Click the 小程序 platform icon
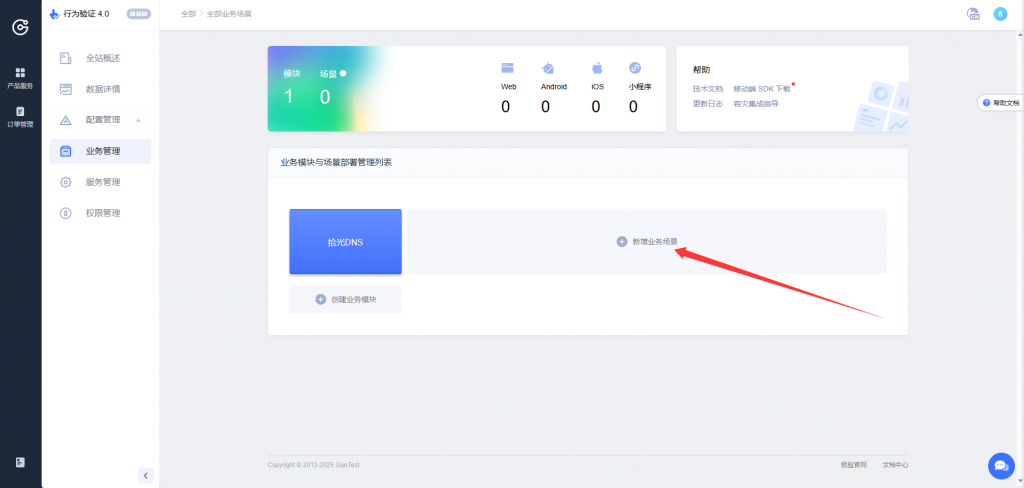The width and height of the screenshot is (1024, 488). pyautogui.click(x=634, y=68)
